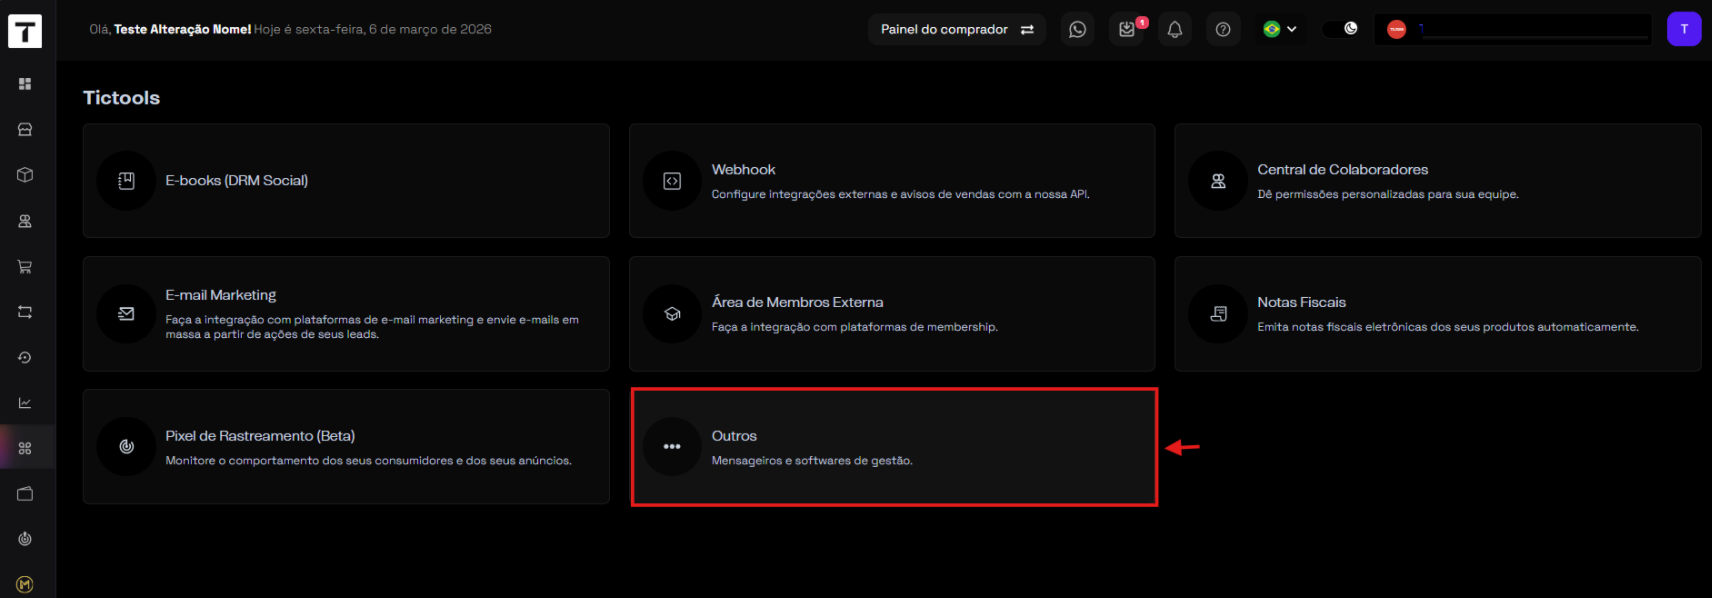Open WhatsApp support icon in header
The image size is (1712, 598).
[1077, 29]
